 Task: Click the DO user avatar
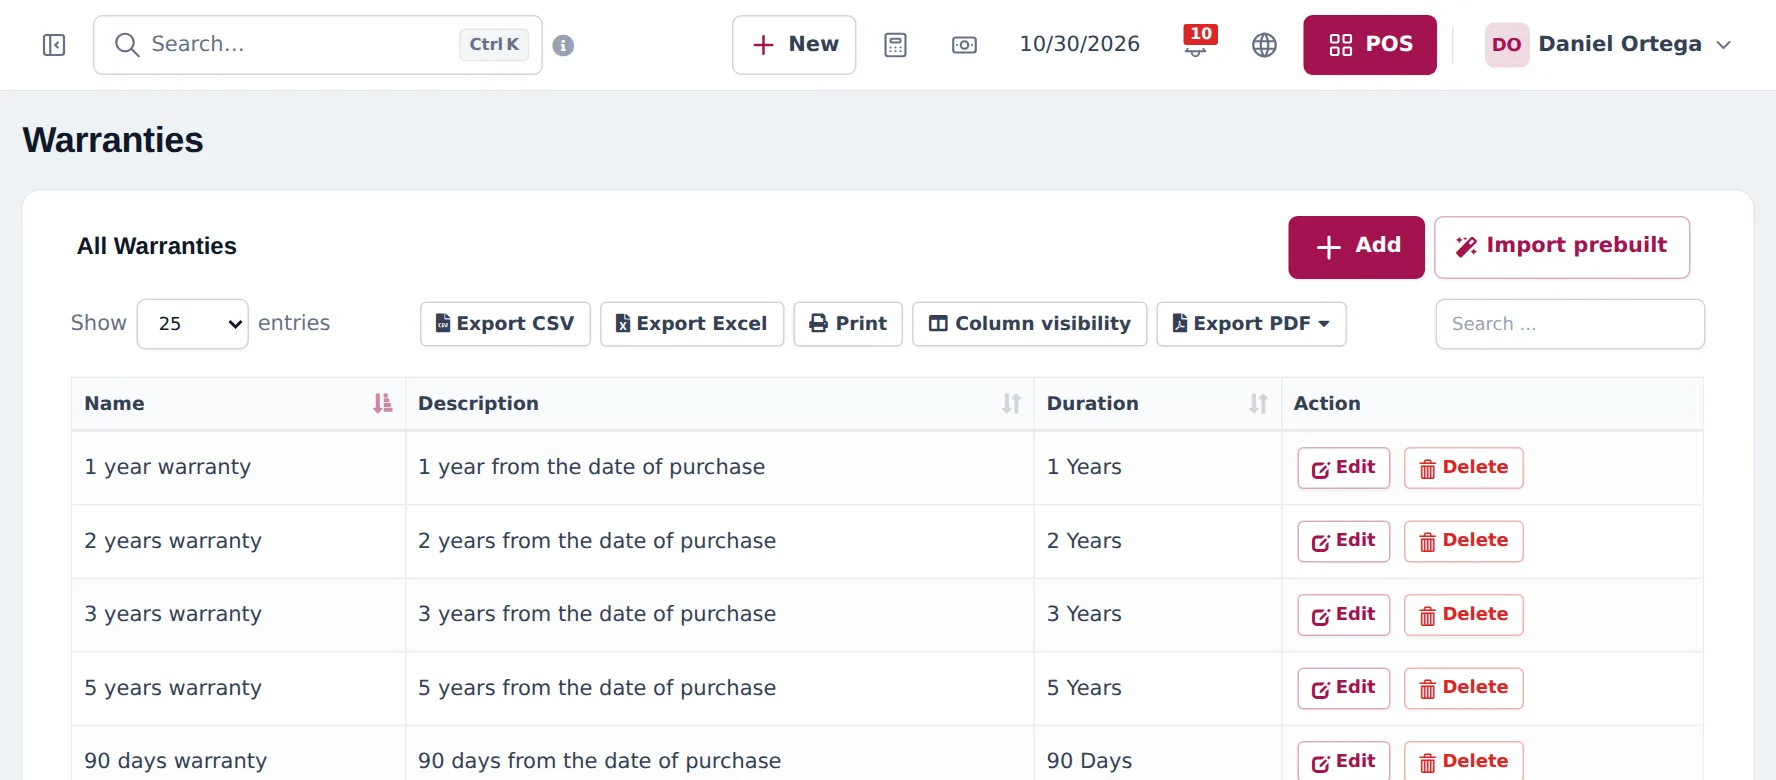coord(1506,45)
